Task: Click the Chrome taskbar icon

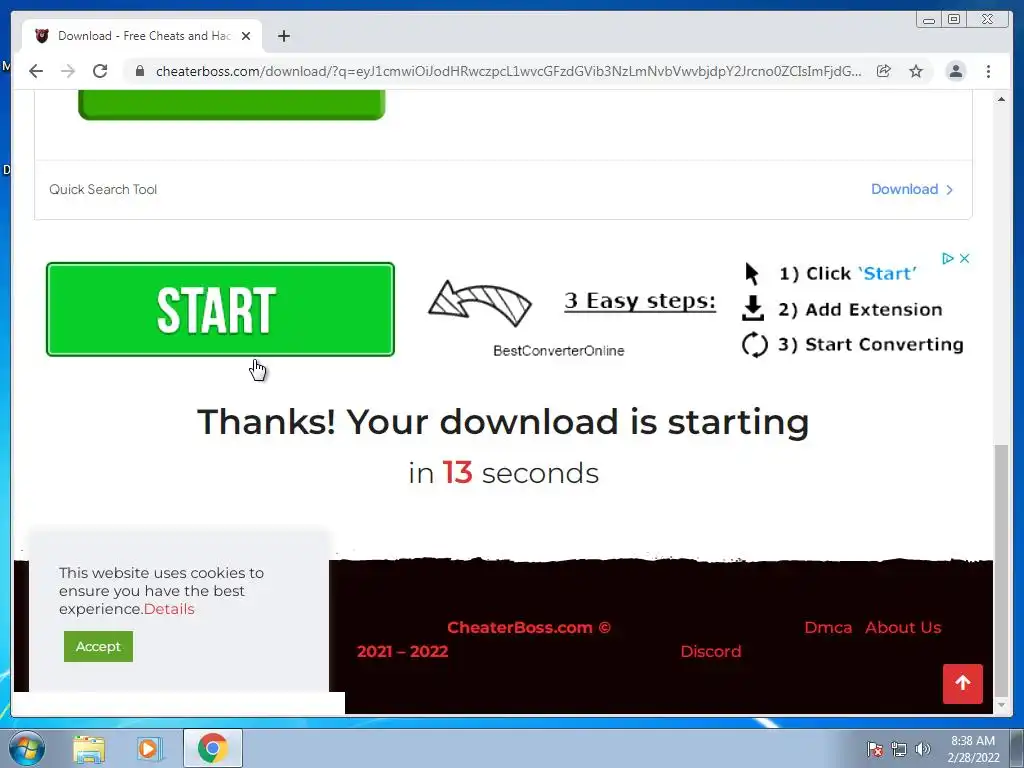Action: coord(213,748)
